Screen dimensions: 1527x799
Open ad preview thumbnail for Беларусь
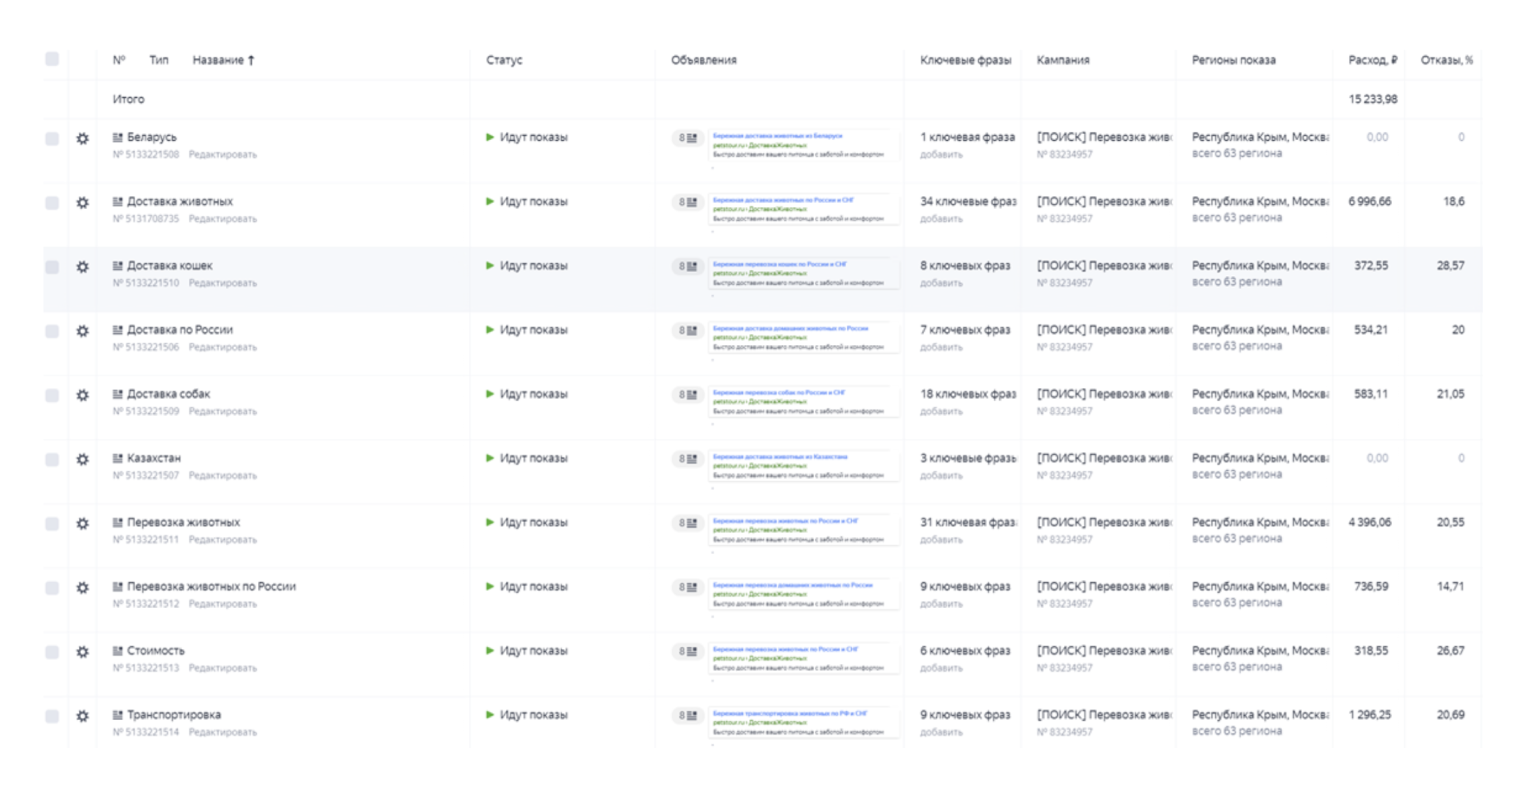[x=803, y=145]
